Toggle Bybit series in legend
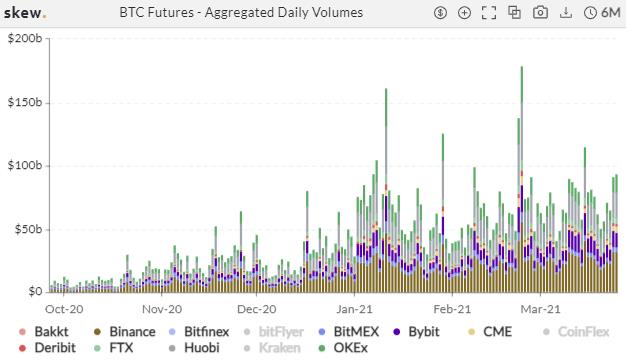This screenshot has height=363, width=626. (416, 331)
